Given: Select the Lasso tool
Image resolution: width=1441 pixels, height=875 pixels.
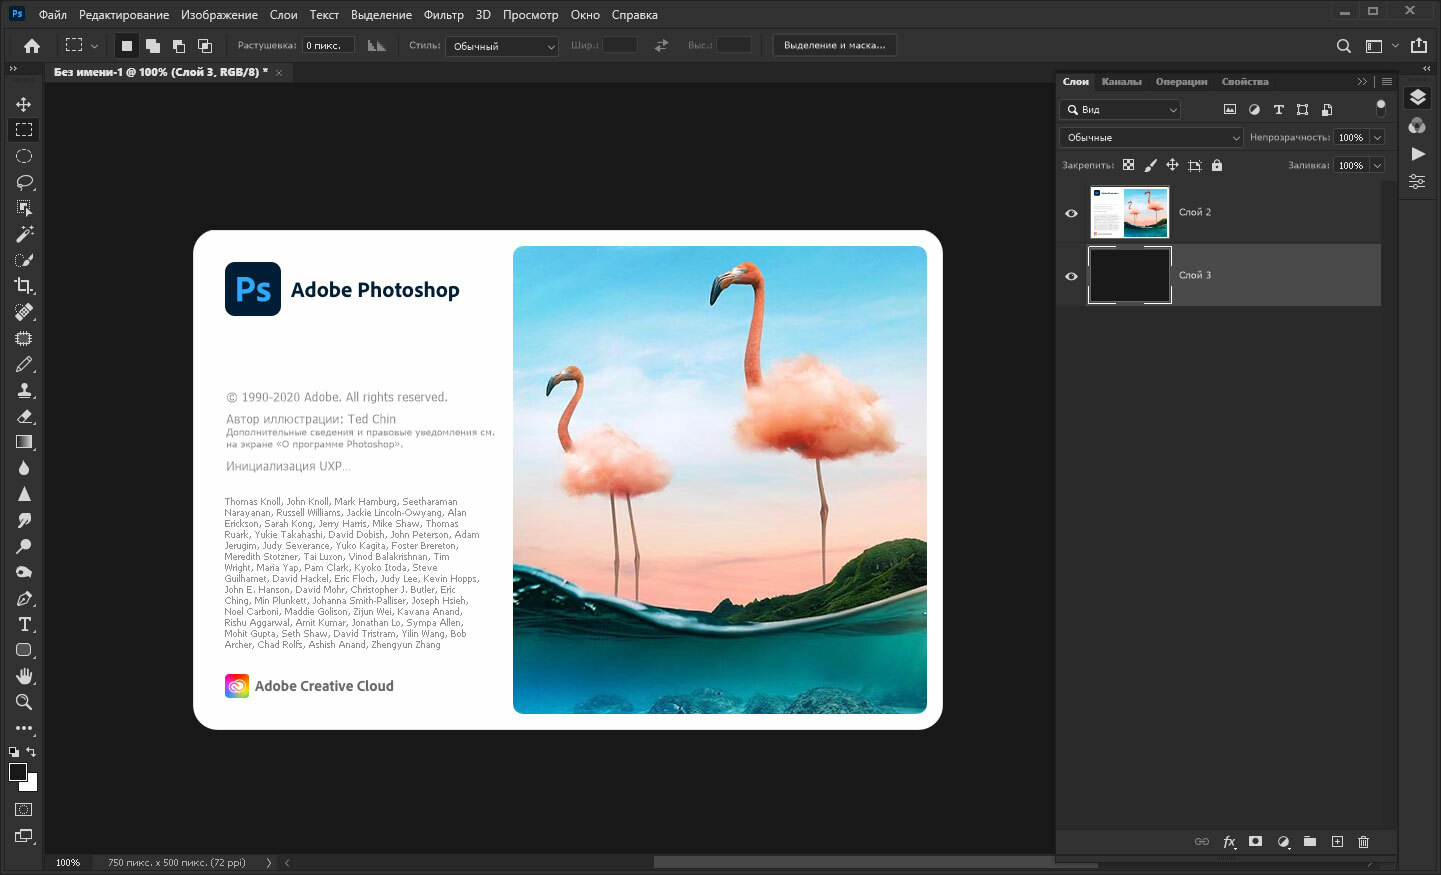Looking at the screenshot, I should [x=24, y=182].
